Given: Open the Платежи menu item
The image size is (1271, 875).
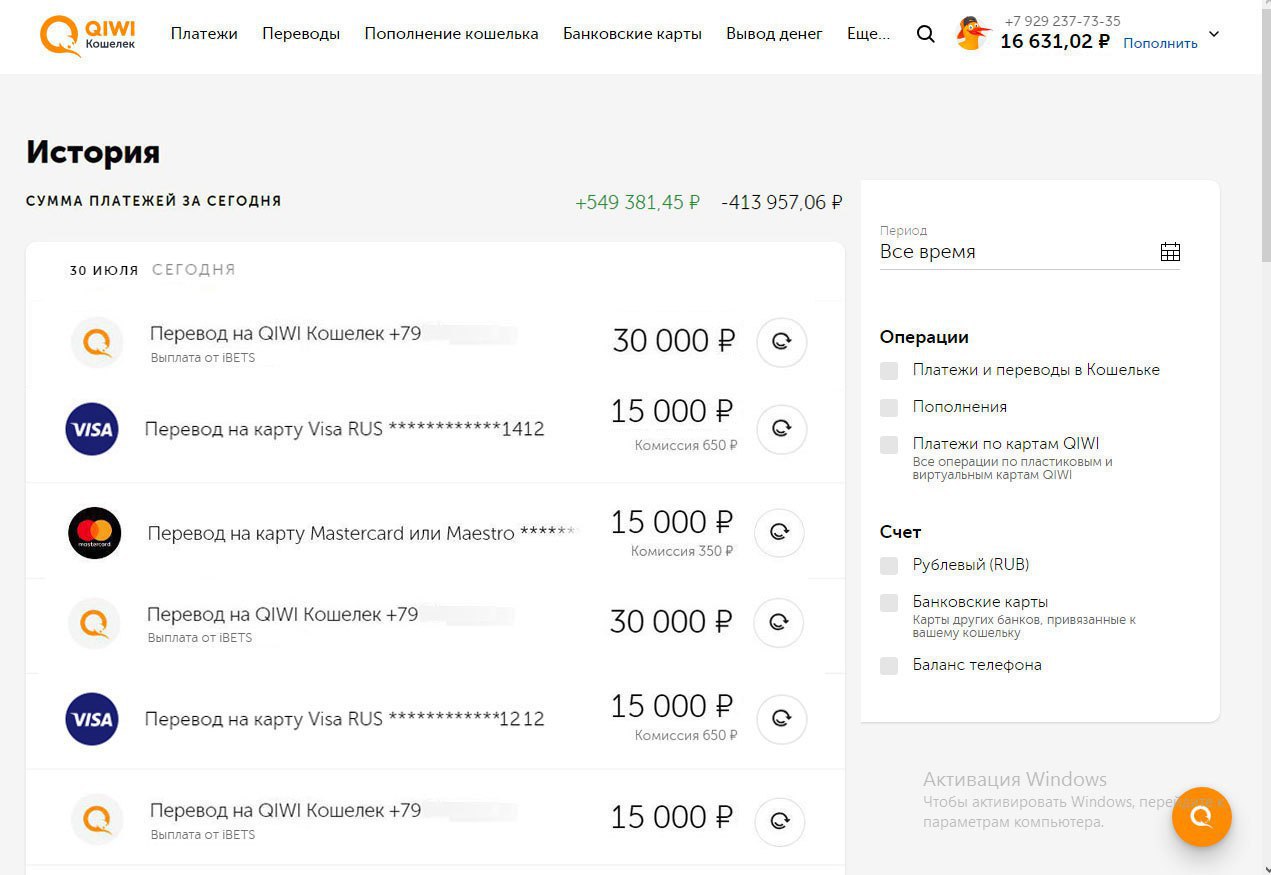Looking at the screenshot, I should (204, 34).
